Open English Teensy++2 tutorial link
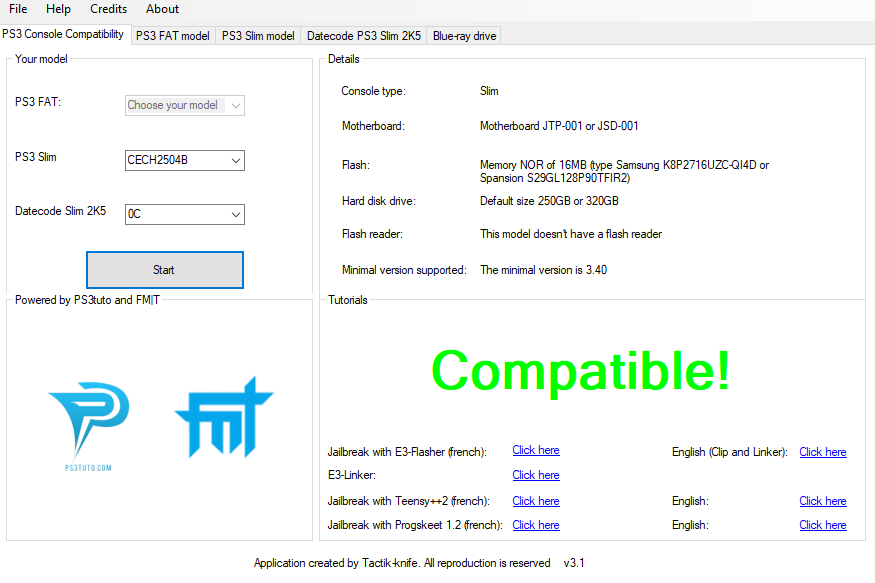 pyautogui.click(x=823, y=501)
